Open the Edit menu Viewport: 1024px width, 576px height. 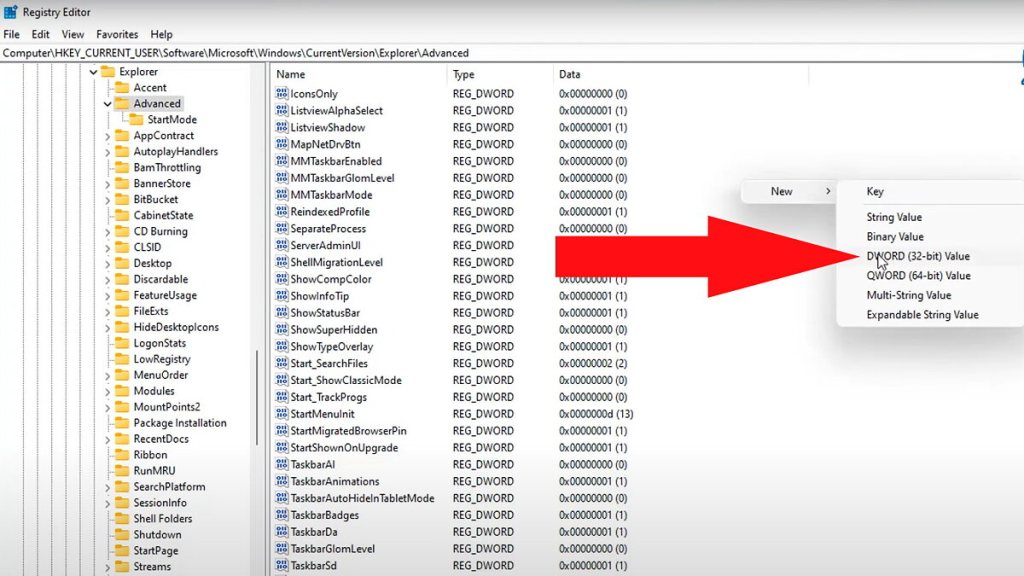pyautogui.click(x=40, y=34)
